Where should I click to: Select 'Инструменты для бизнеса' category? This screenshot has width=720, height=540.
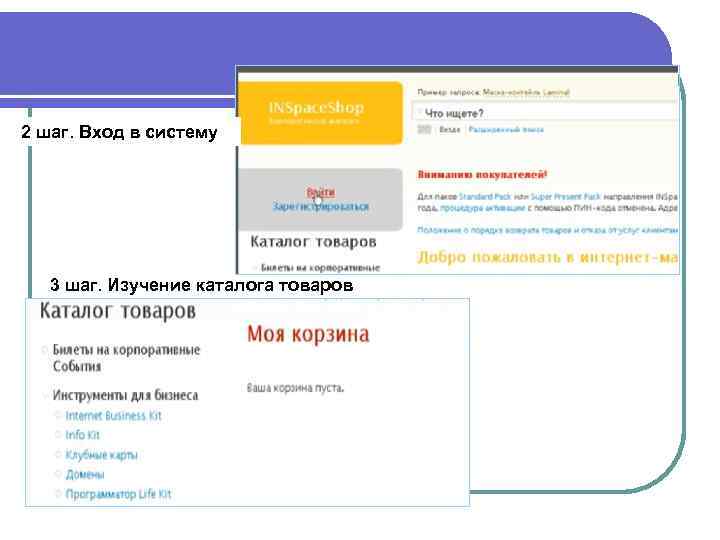(x=125, y=395)
